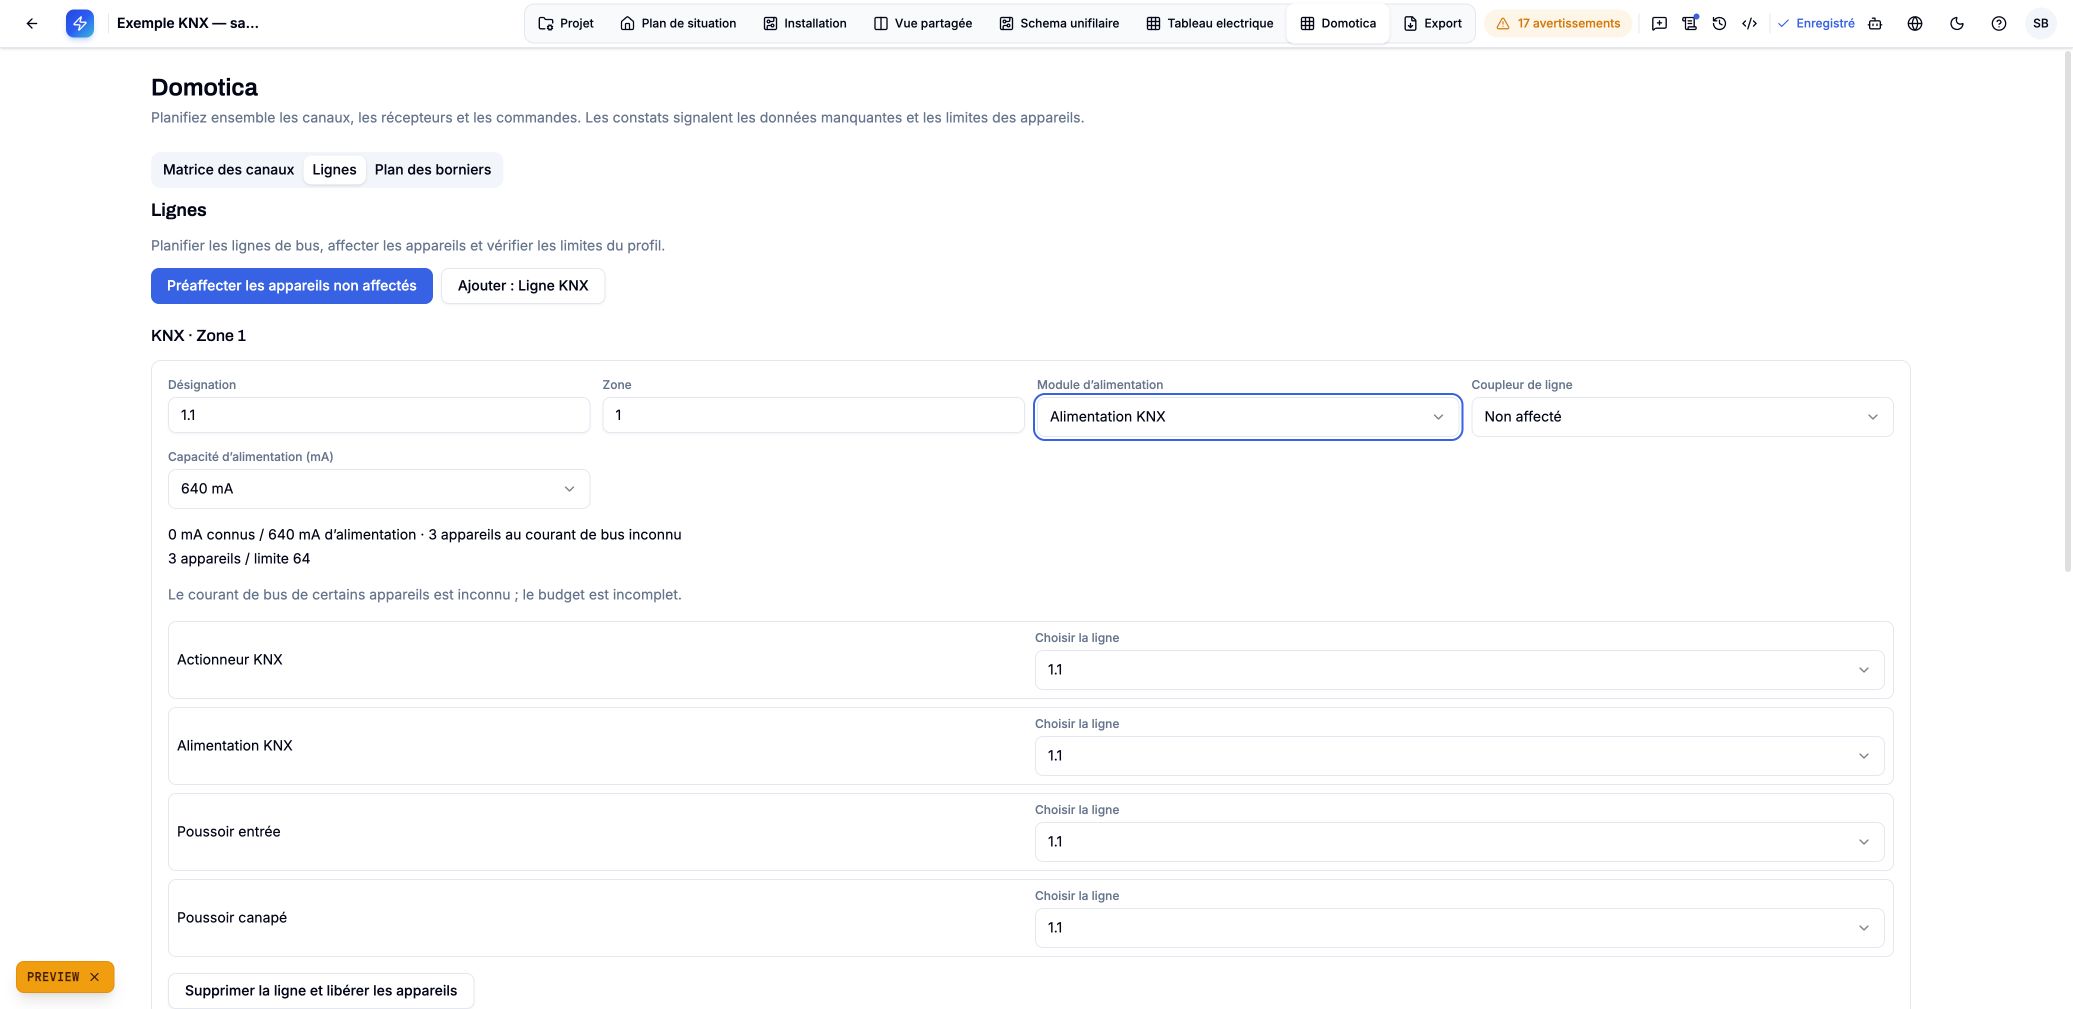Go back with the arrow icon
Viewport: 2073px width, 1009px height.
click(32, 23)
